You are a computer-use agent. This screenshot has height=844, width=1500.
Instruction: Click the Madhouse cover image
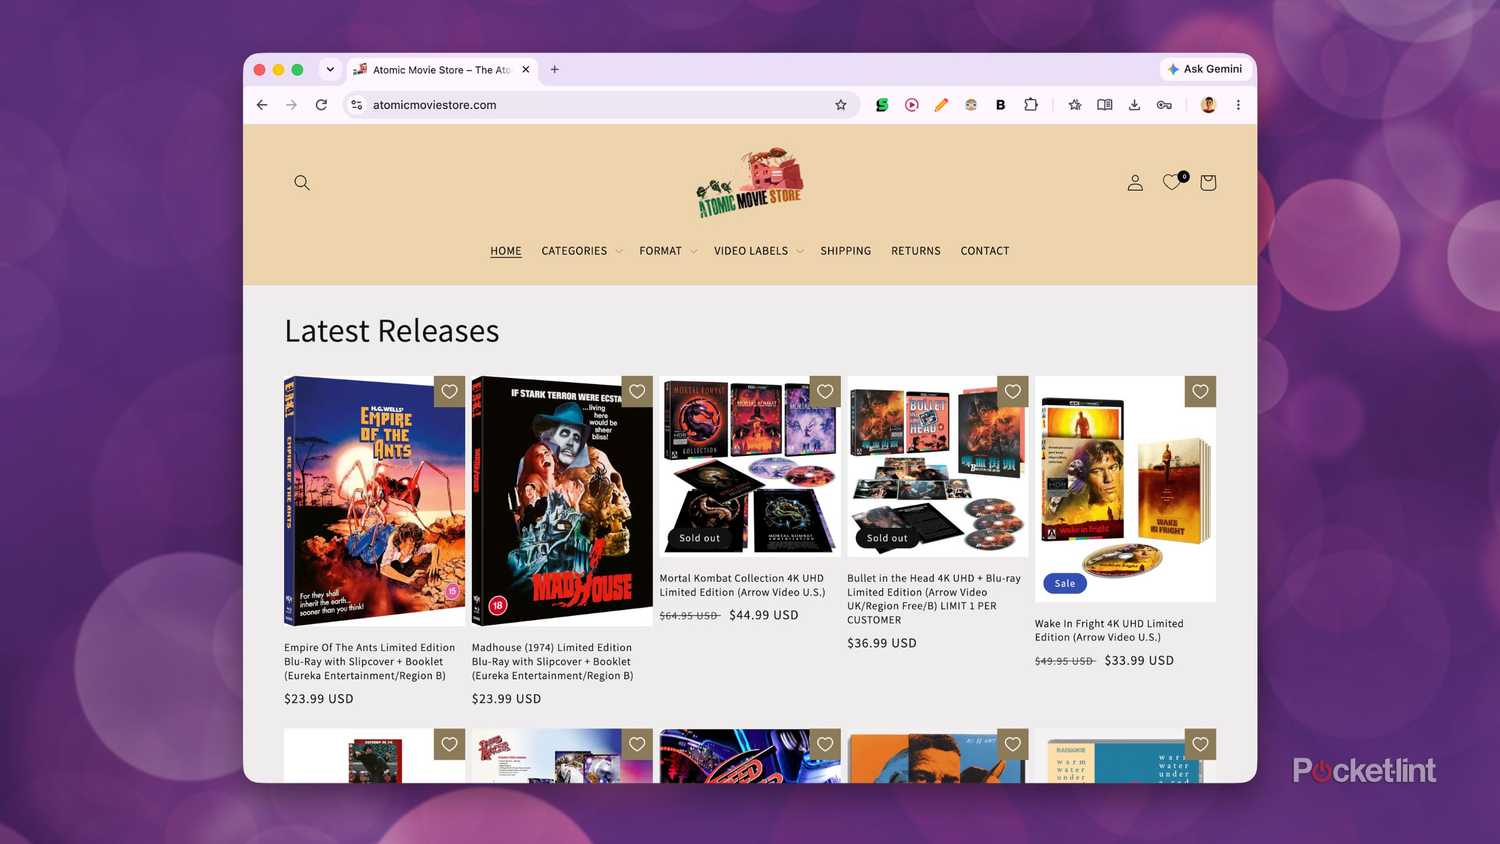point(562,502)
